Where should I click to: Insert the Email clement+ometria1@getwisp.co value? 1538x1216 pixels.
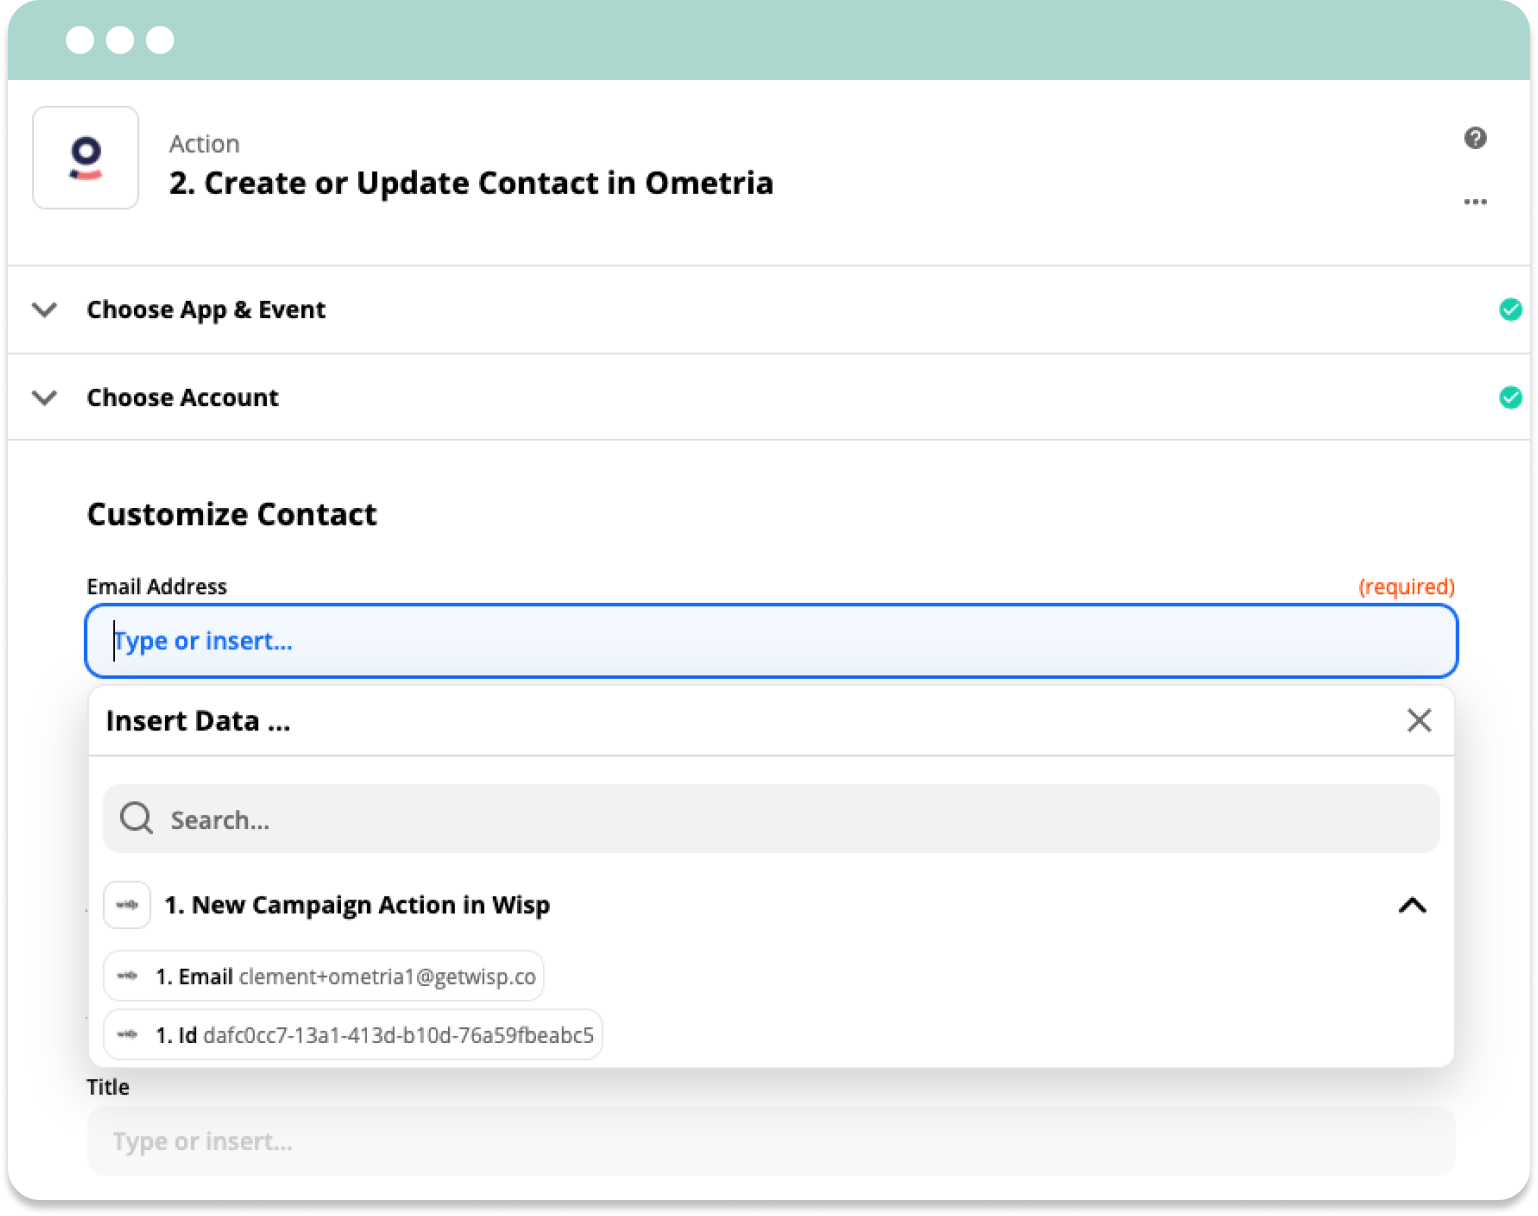(324, 976)
